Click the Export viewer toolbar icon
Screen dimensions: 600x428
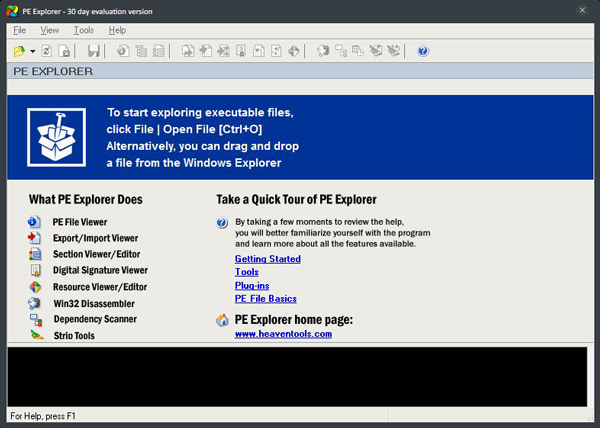[188, 51]
